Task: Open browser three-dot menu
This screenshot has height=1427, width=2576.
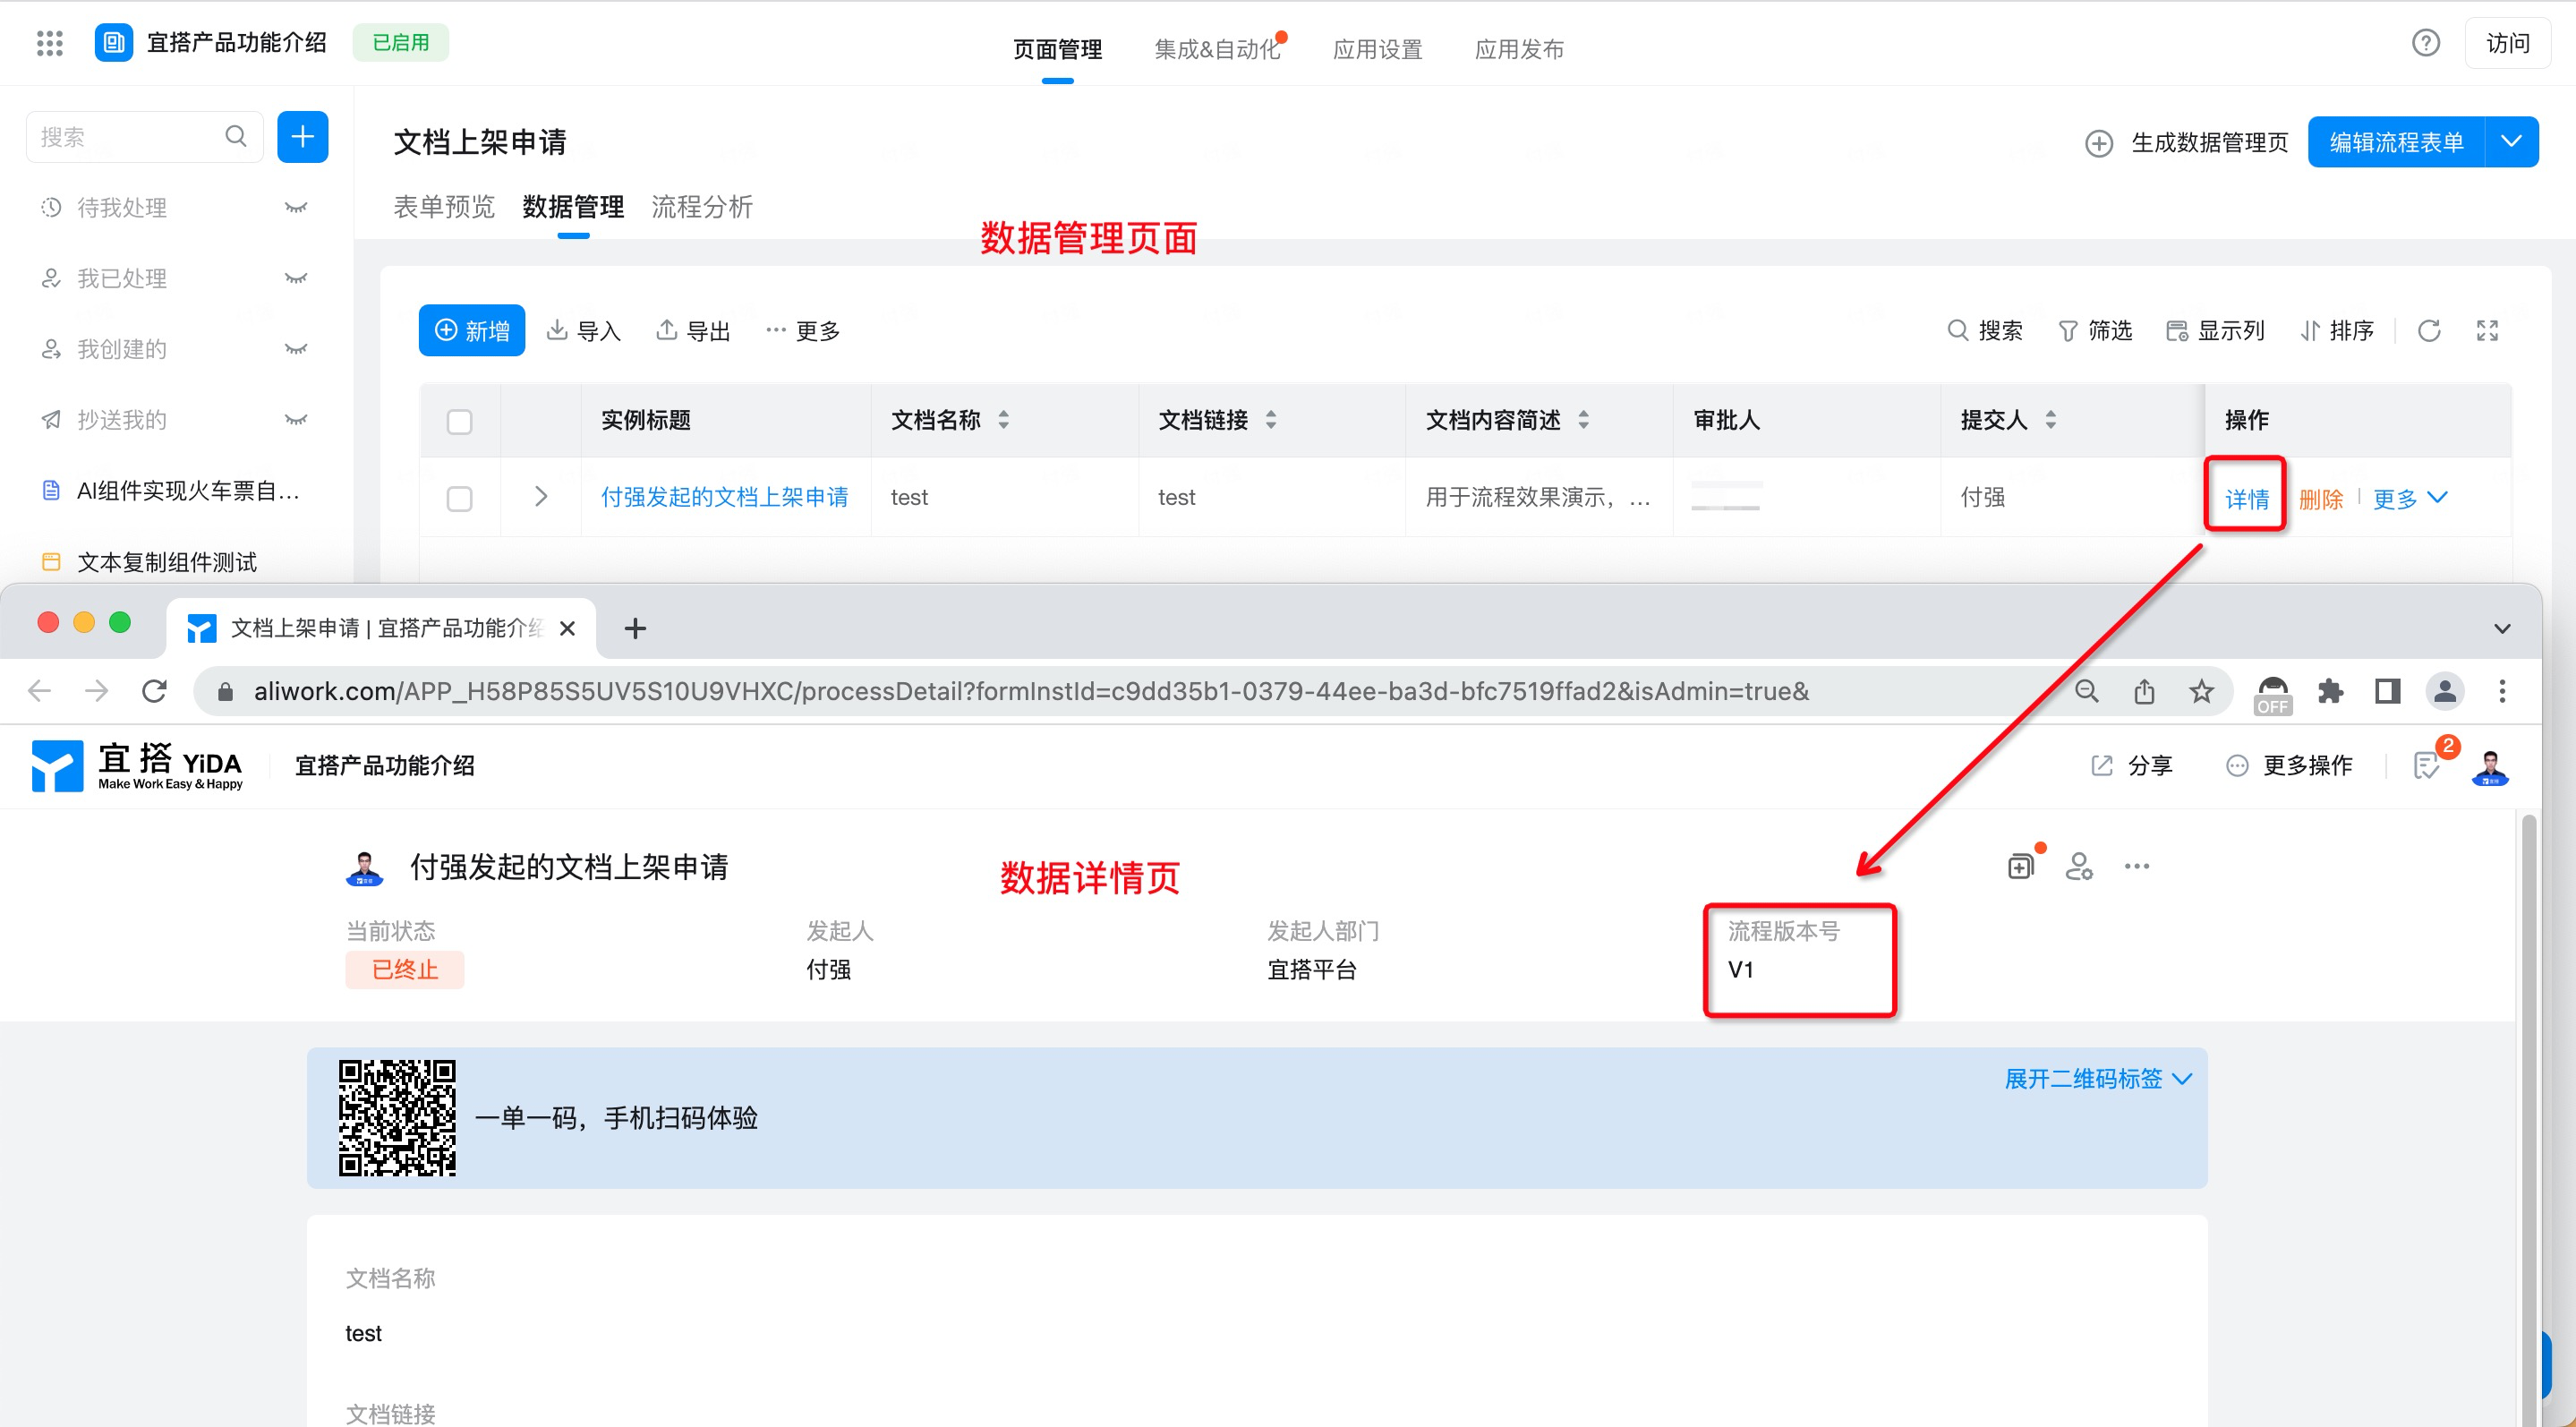Action: coord(2502,691)
